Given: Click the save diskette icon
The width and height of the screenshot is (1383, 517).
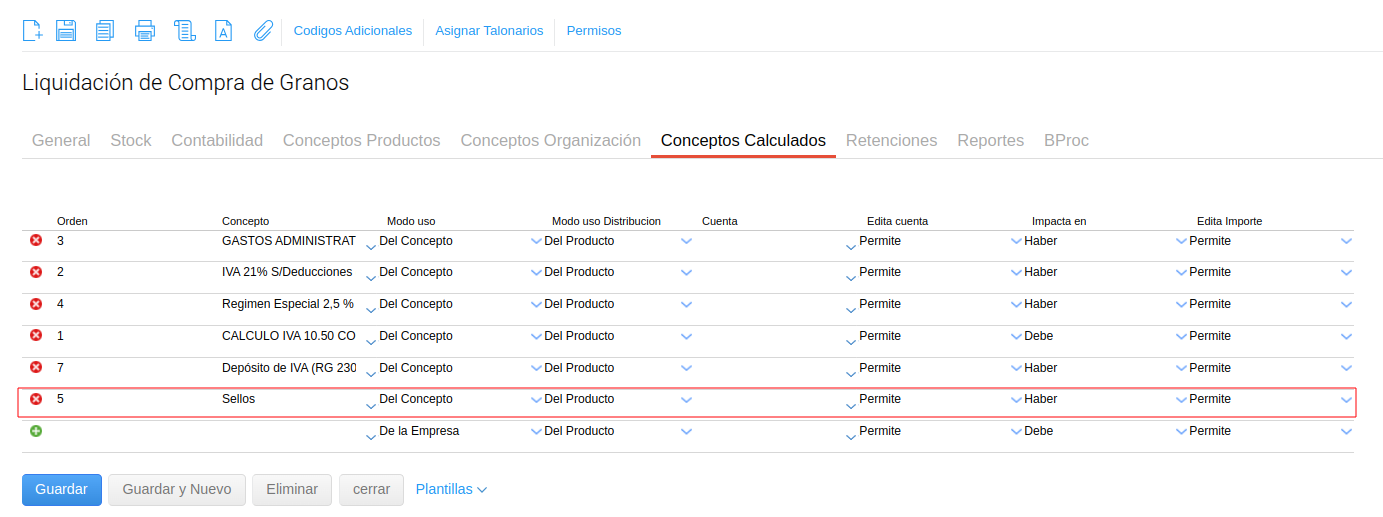Looking at the screenshot, I should (x=66, y=31).
